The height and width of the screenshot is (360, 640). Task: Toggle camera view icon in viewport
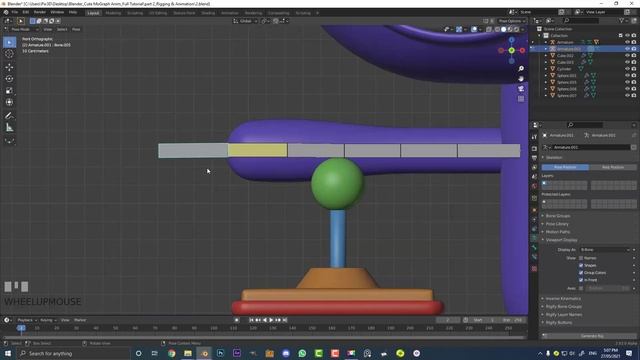pyautogui.click(x=521, y=89)
